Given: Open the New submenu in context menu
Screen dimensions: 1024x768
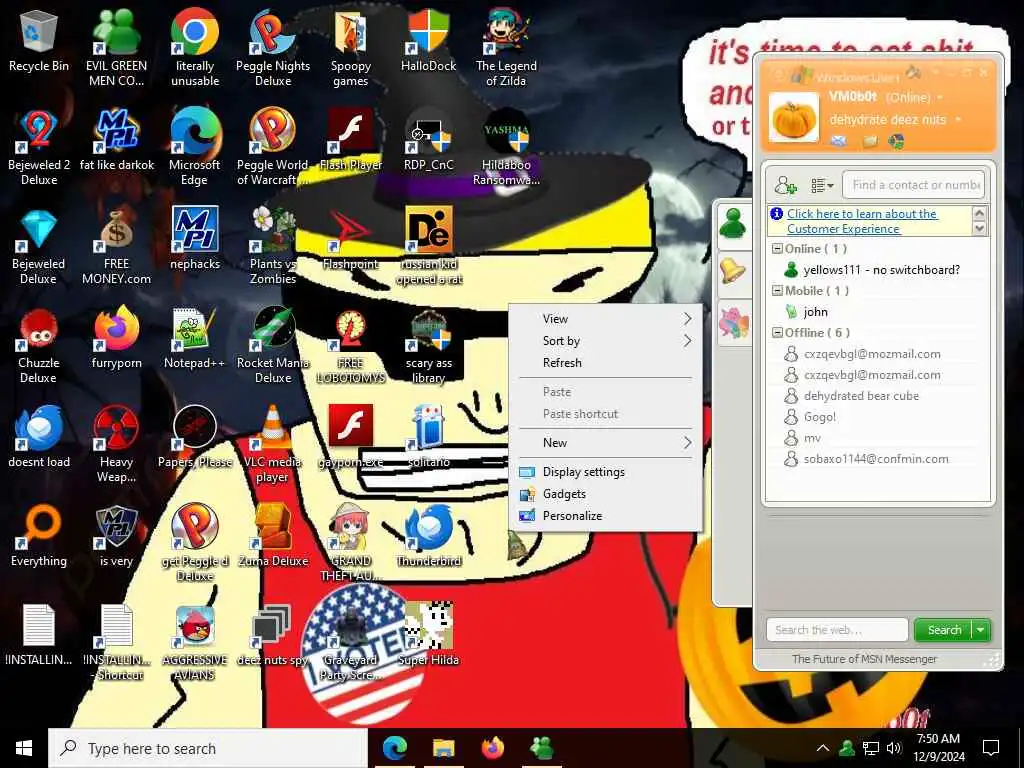Looking at the screenshot, I should pyautogui.click(x=605, y=443).
